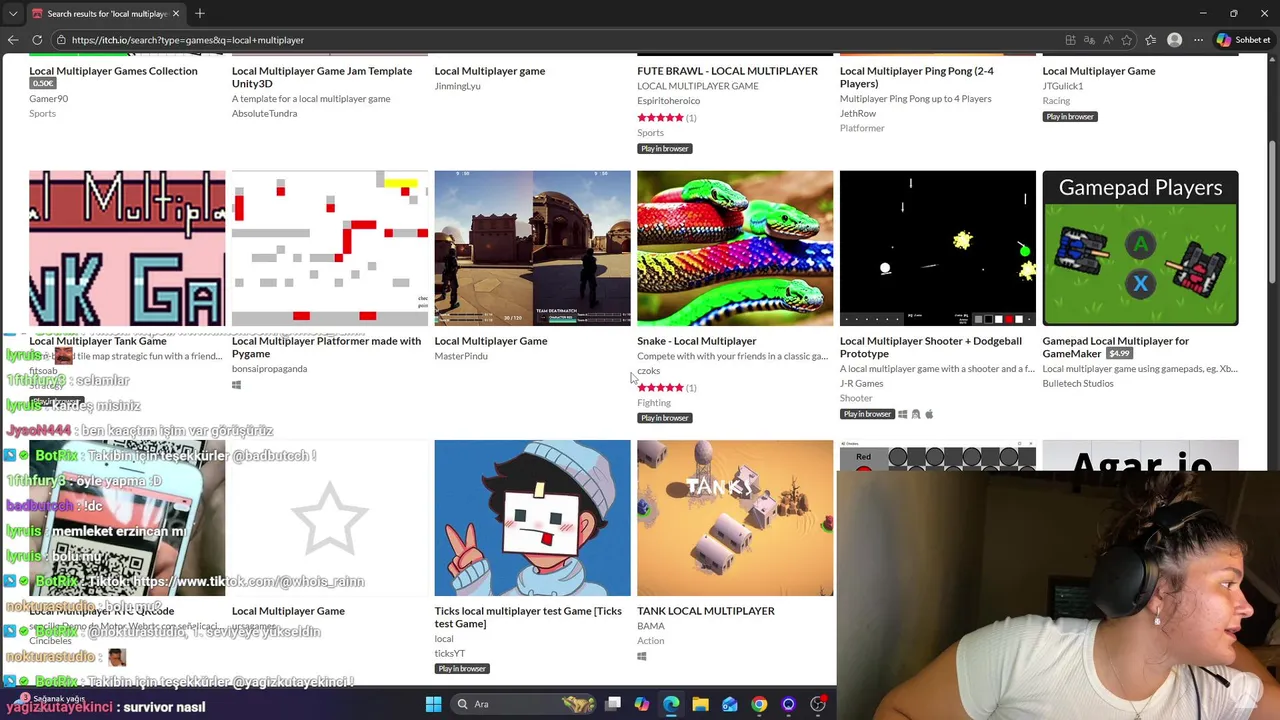Open the Ticks test game cartoon thumbnail
The image size is (1280, 720).
click(532, 518)
